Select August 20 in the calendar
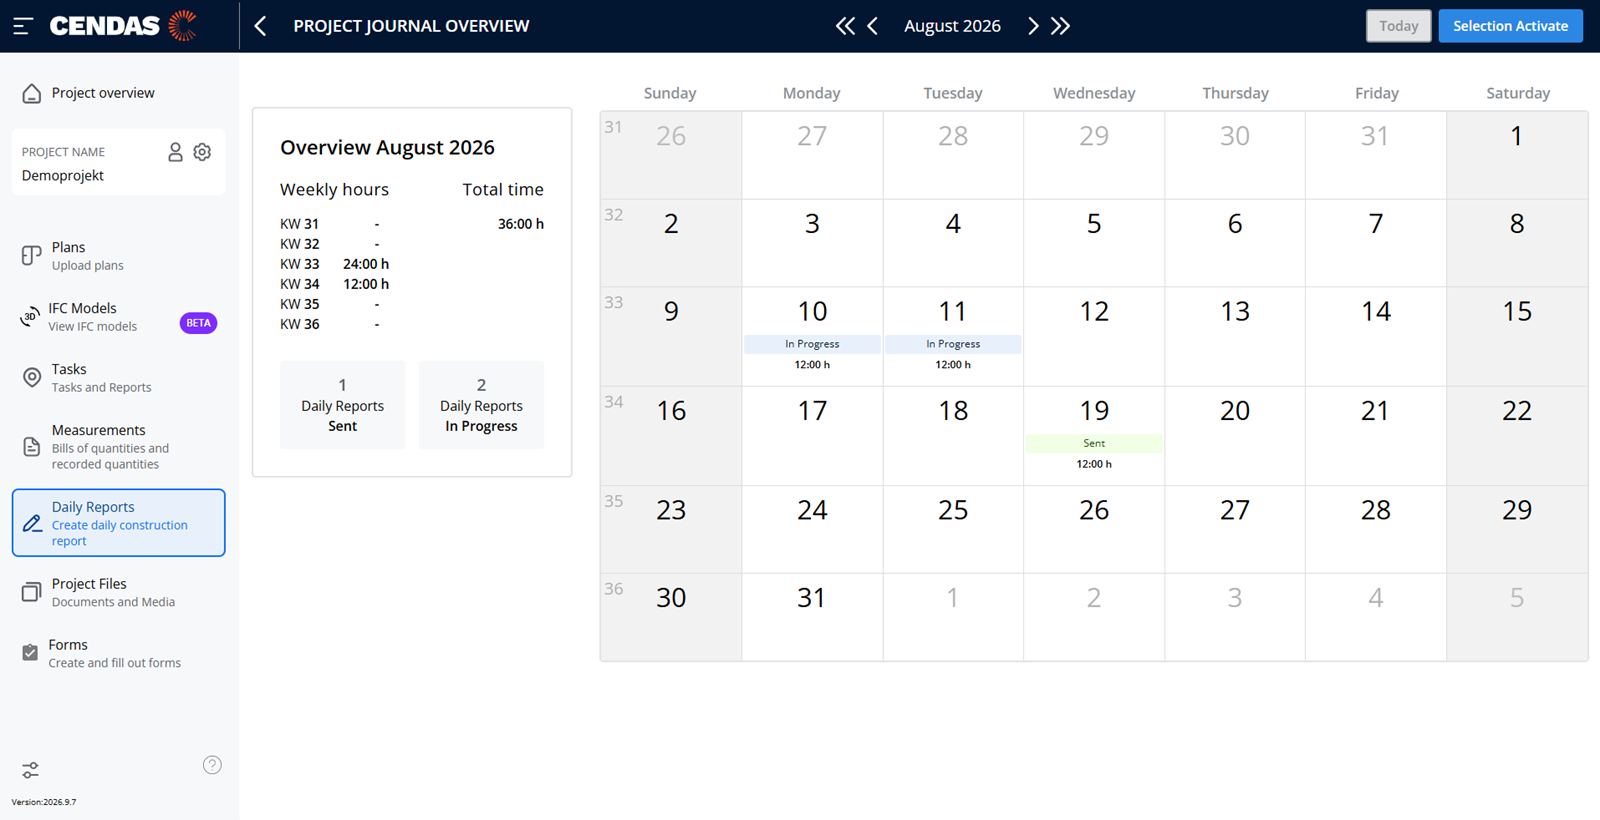The image size is (1600, 820). pos(1235,436)
